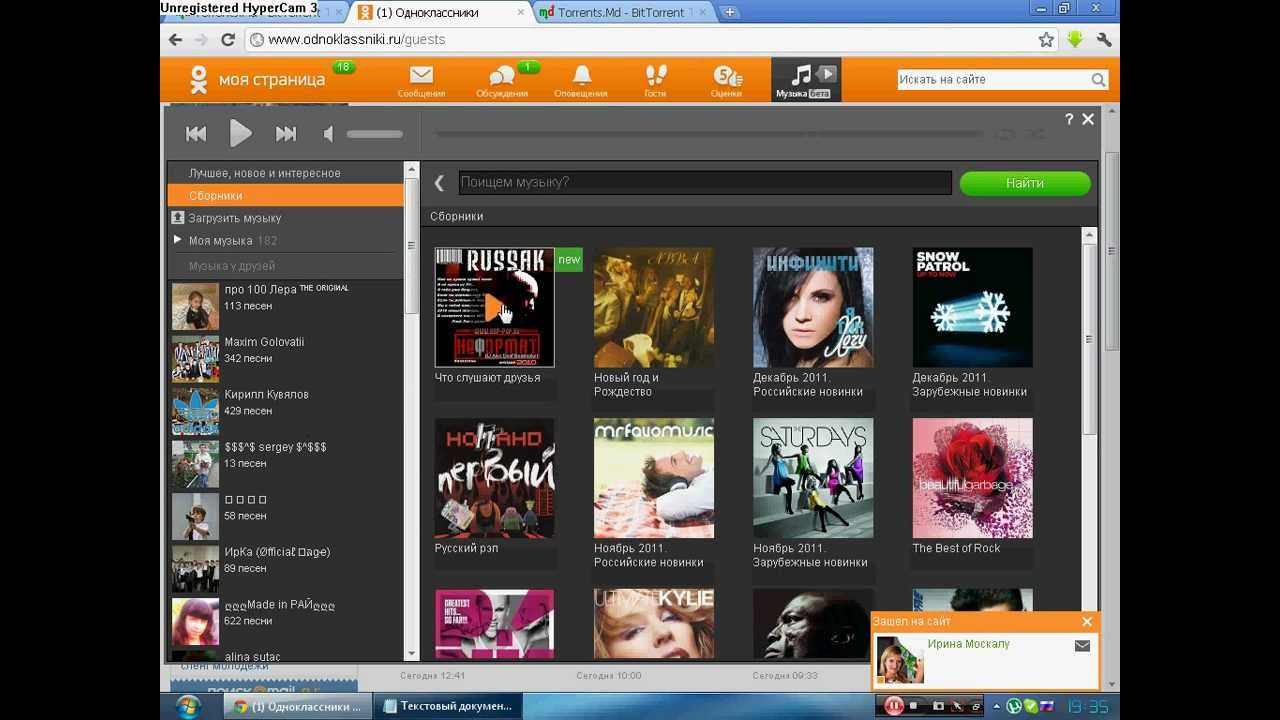Show hidden tray icons arrow
This screenshot has height=720, width=1280.
pyautogui.click(x=996, y=706)
